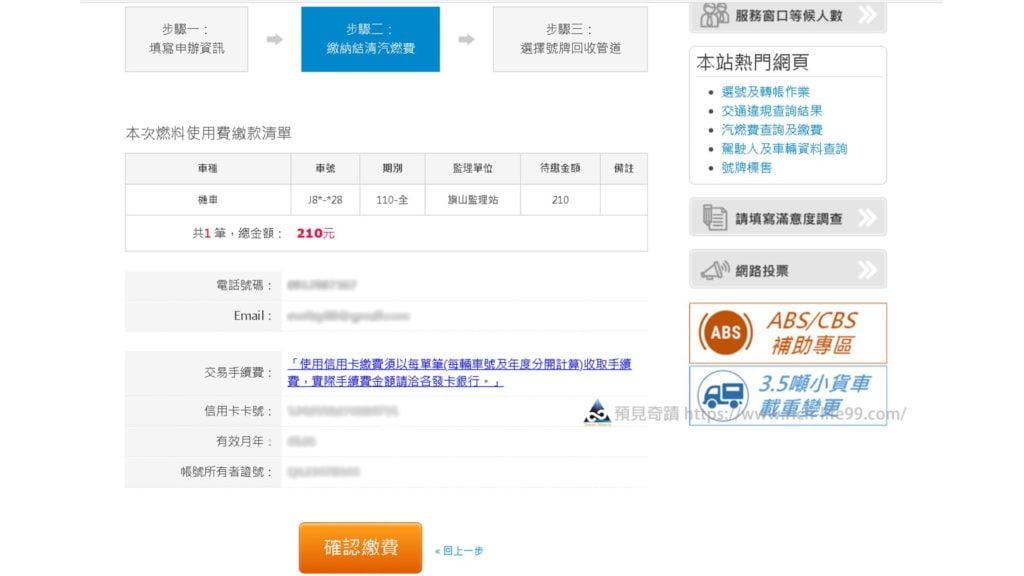Image resolution: width=1024 pixels, height=576 pixels.
Task: Open 交通違規查詢結果 link
Action: tap(771, 111)
